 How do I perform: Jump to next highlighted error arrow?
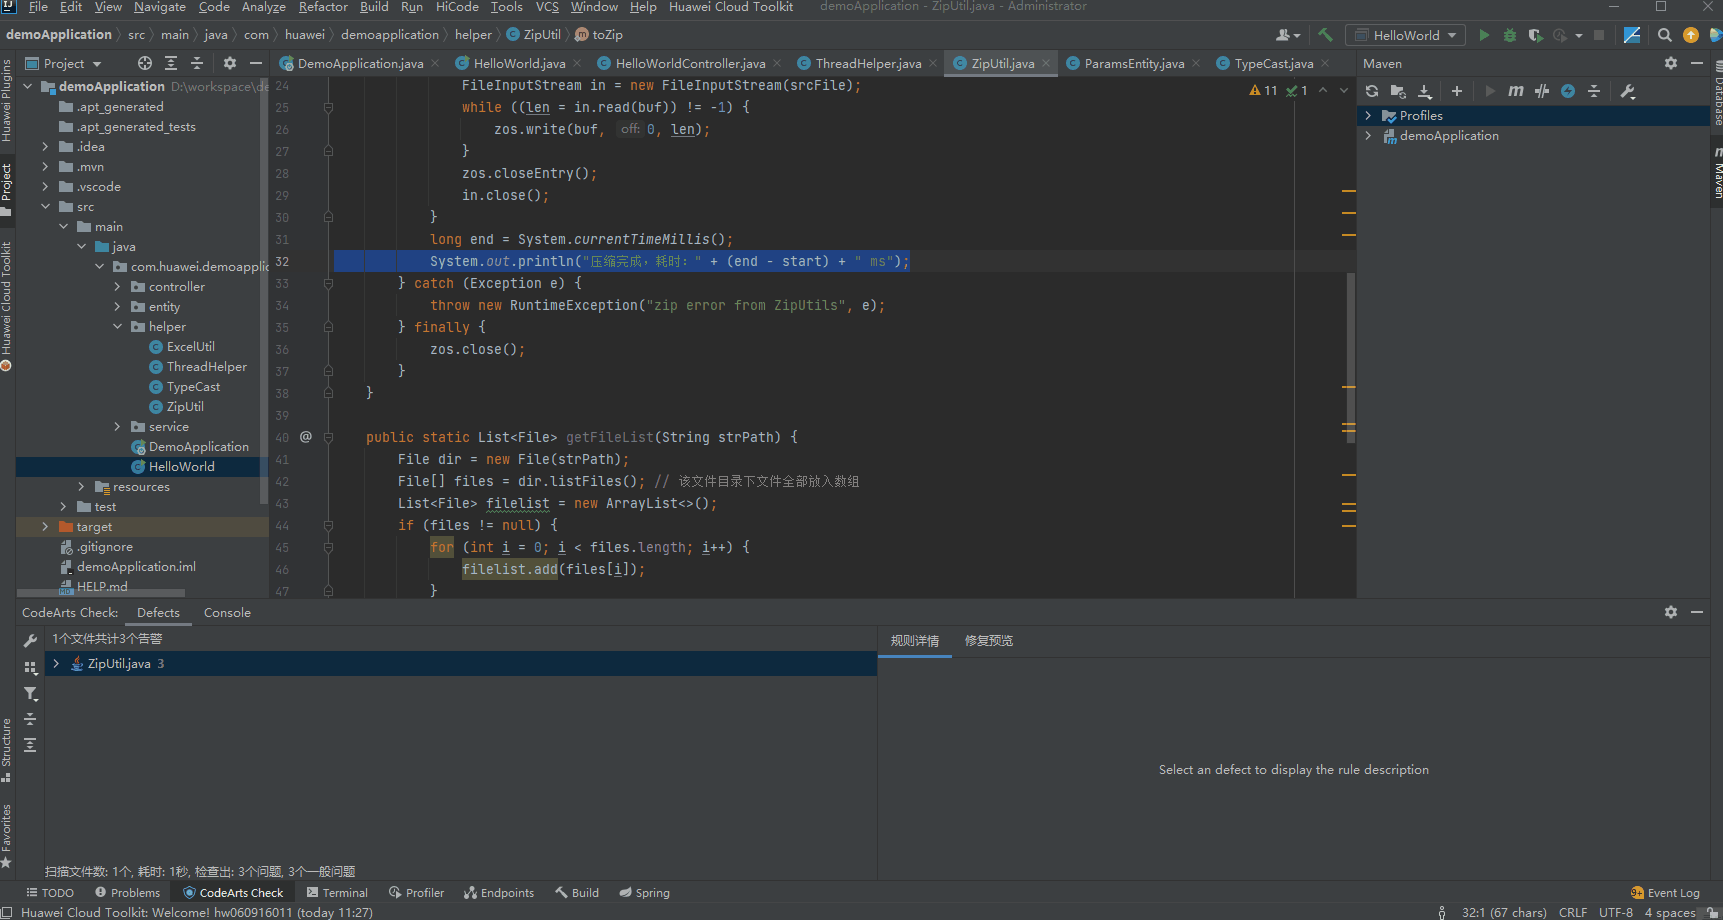pos(1344,90)
